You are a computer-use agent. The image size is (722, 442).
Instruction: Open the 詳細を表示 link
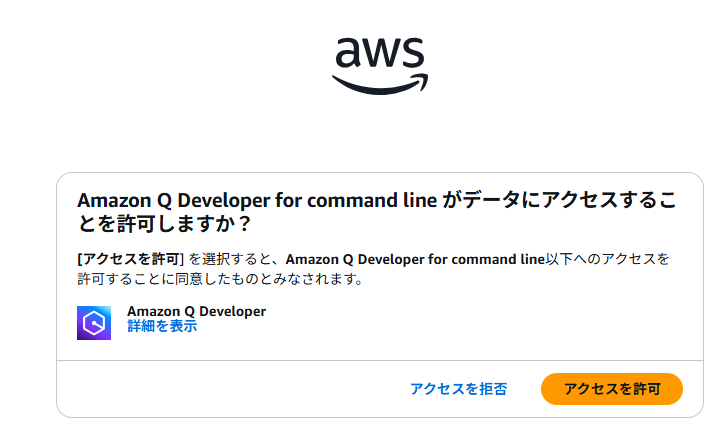tap(162, 326)
